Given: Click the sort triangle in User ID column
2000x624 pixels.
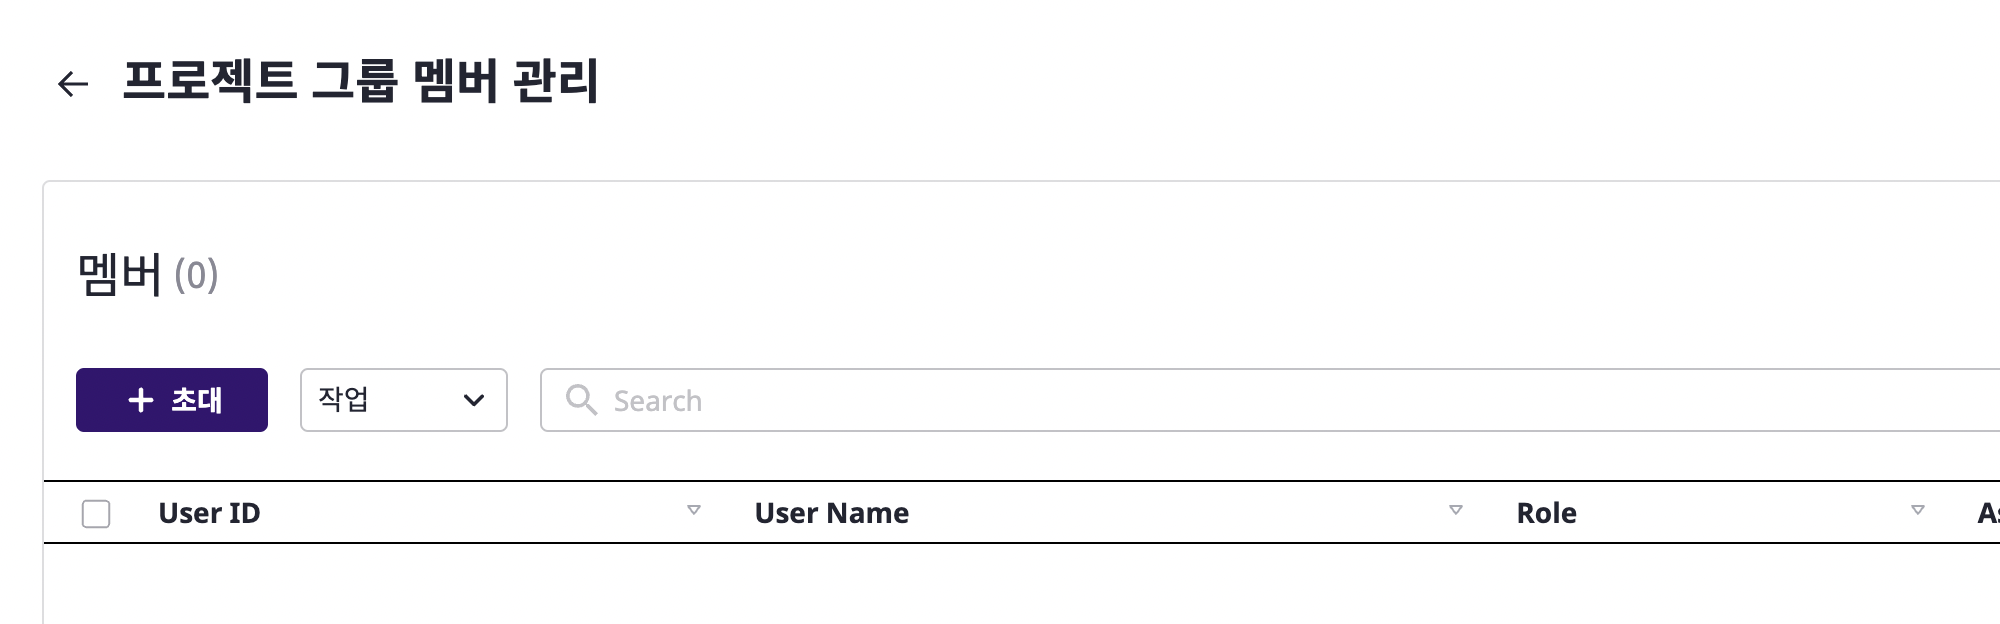Looking at the screenshot, I should 694,510.
